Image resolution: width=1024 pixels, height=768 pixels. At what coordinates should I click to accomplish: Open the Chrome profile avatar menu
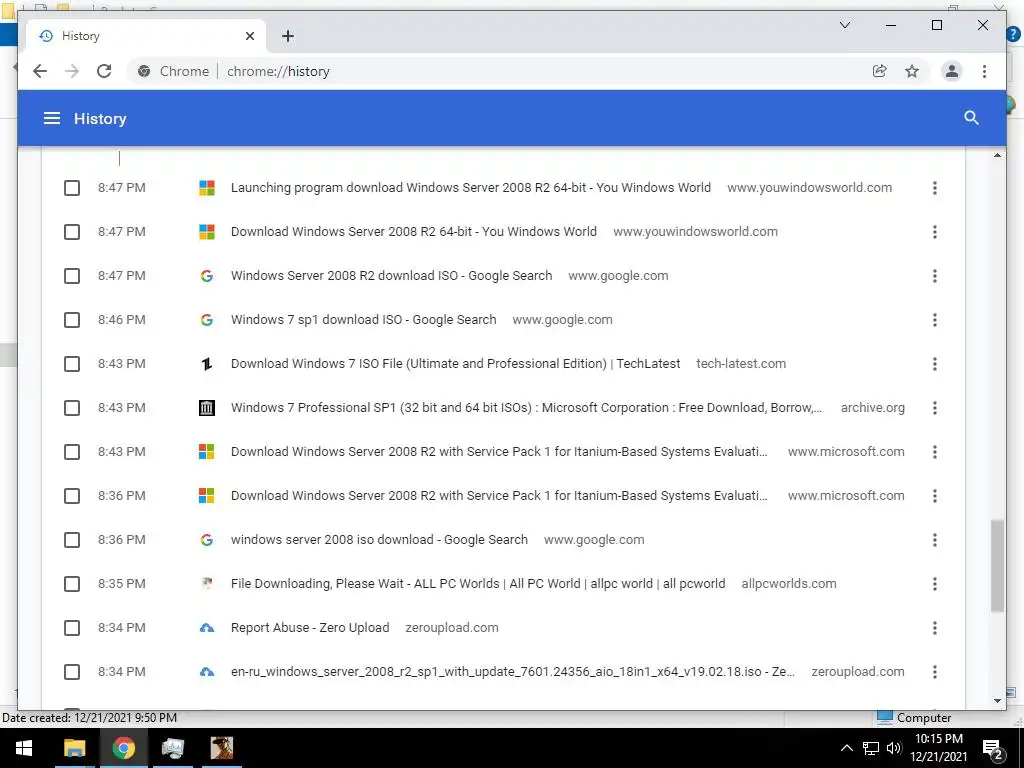952,71
